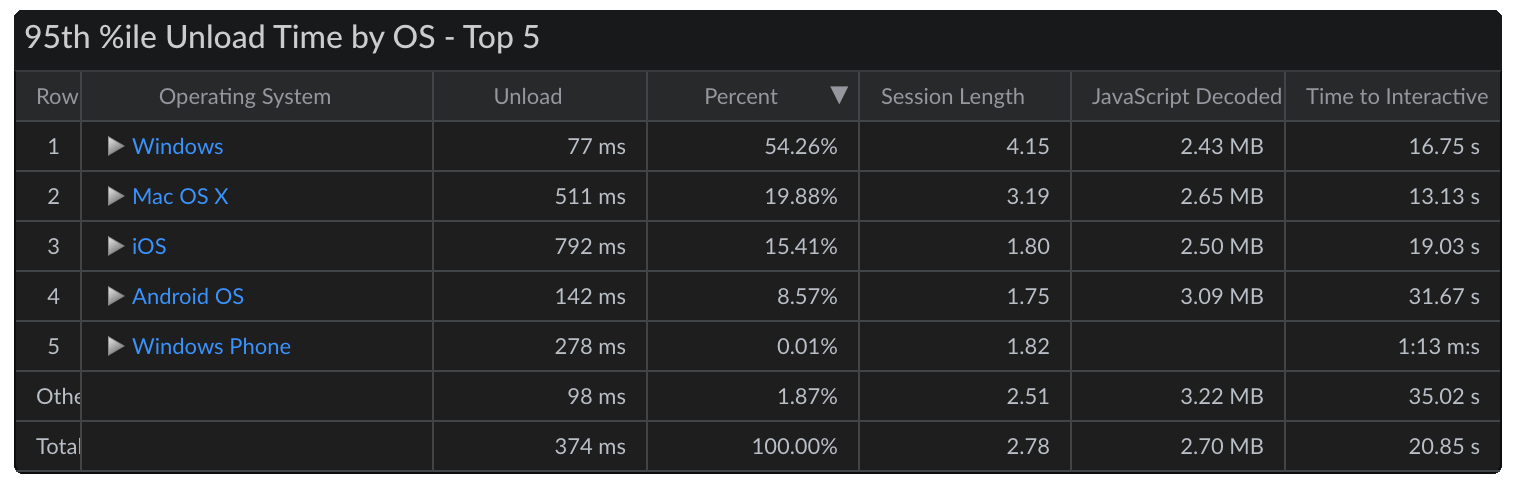Viewport: 1514px width, 486px height.
Task: Expand the Android OS row triangle
Action: pos(116,297)
